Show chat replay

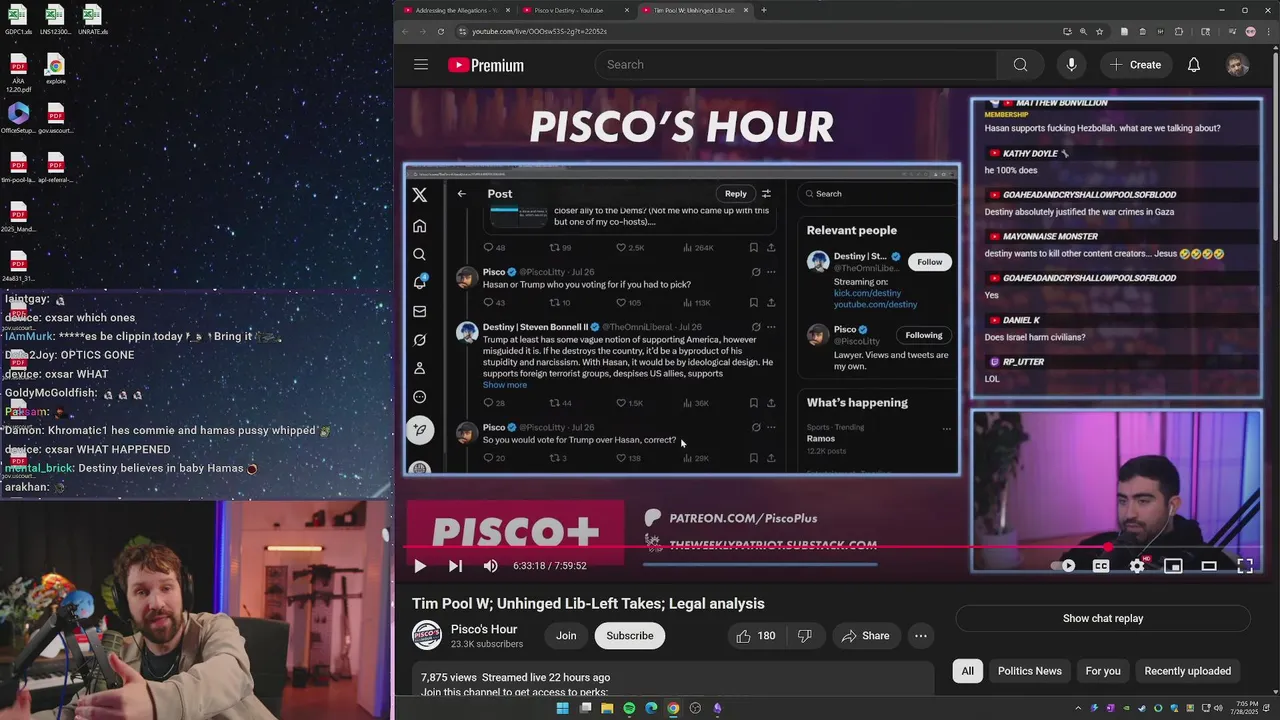click(1103, 618)
